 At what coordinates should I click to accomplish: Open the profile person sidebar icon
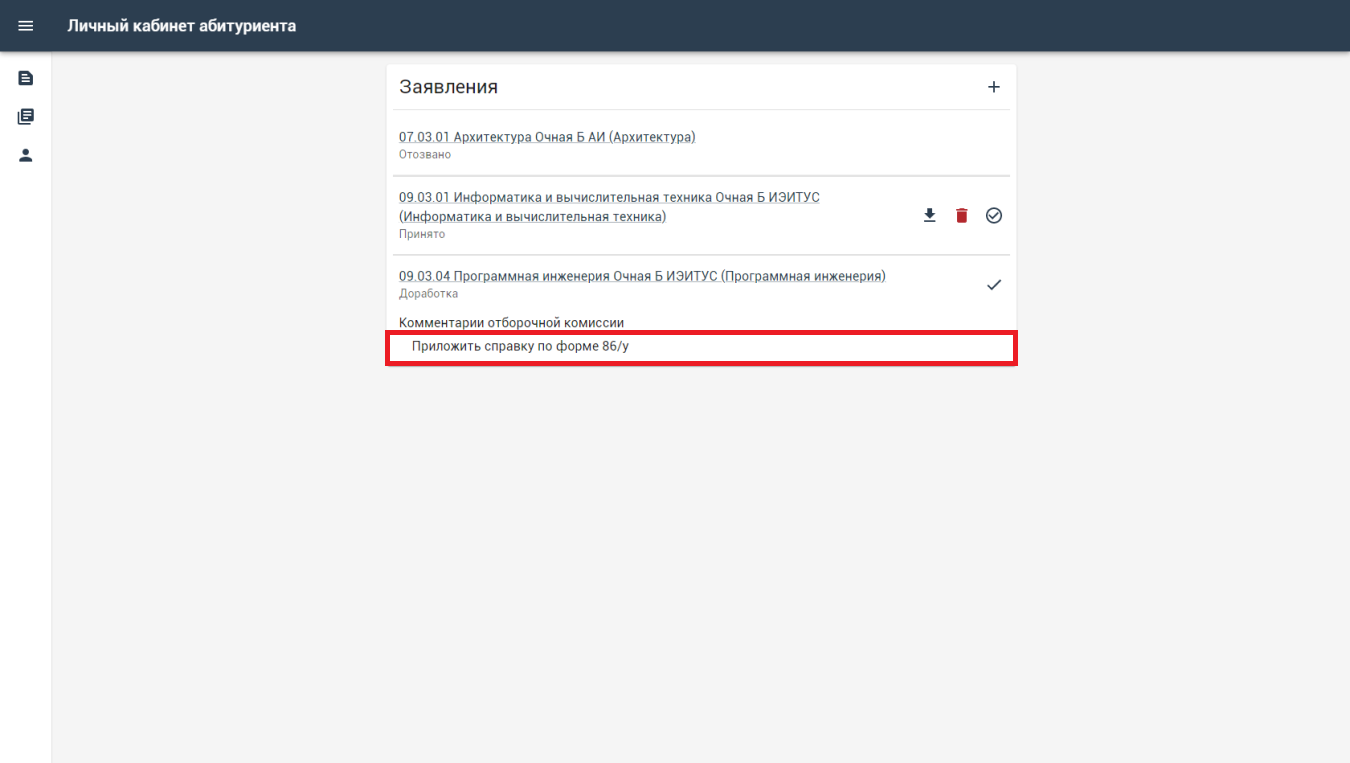click(x=26, y=155)
